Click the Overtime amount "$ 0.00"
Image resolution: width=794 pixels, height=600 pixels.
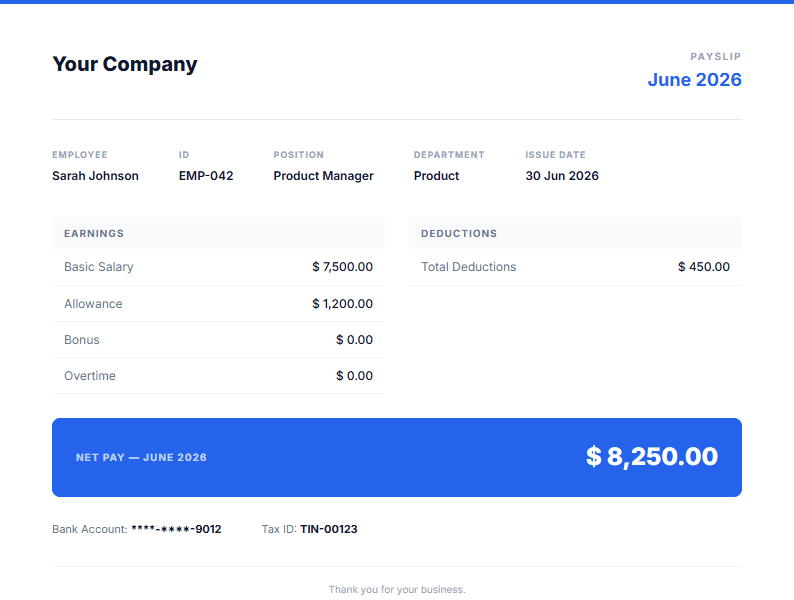pos(354,376)
